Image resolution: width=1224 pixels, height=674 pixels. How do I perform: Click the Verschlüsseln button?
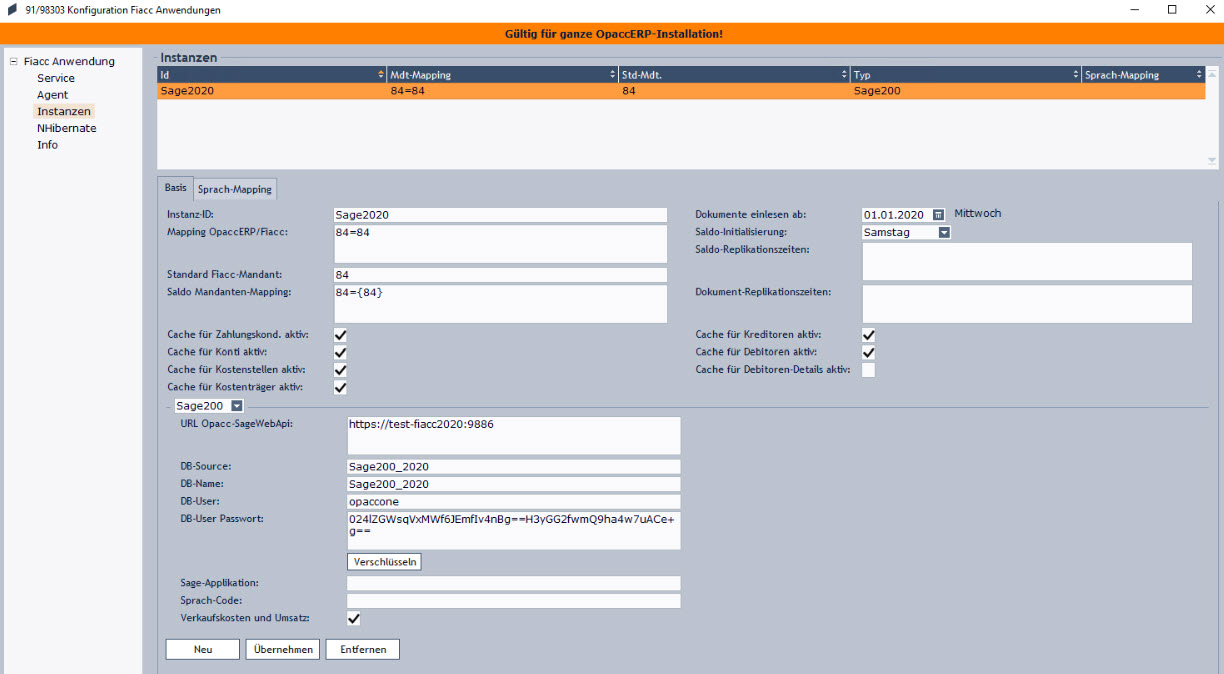tap(385, 562)
